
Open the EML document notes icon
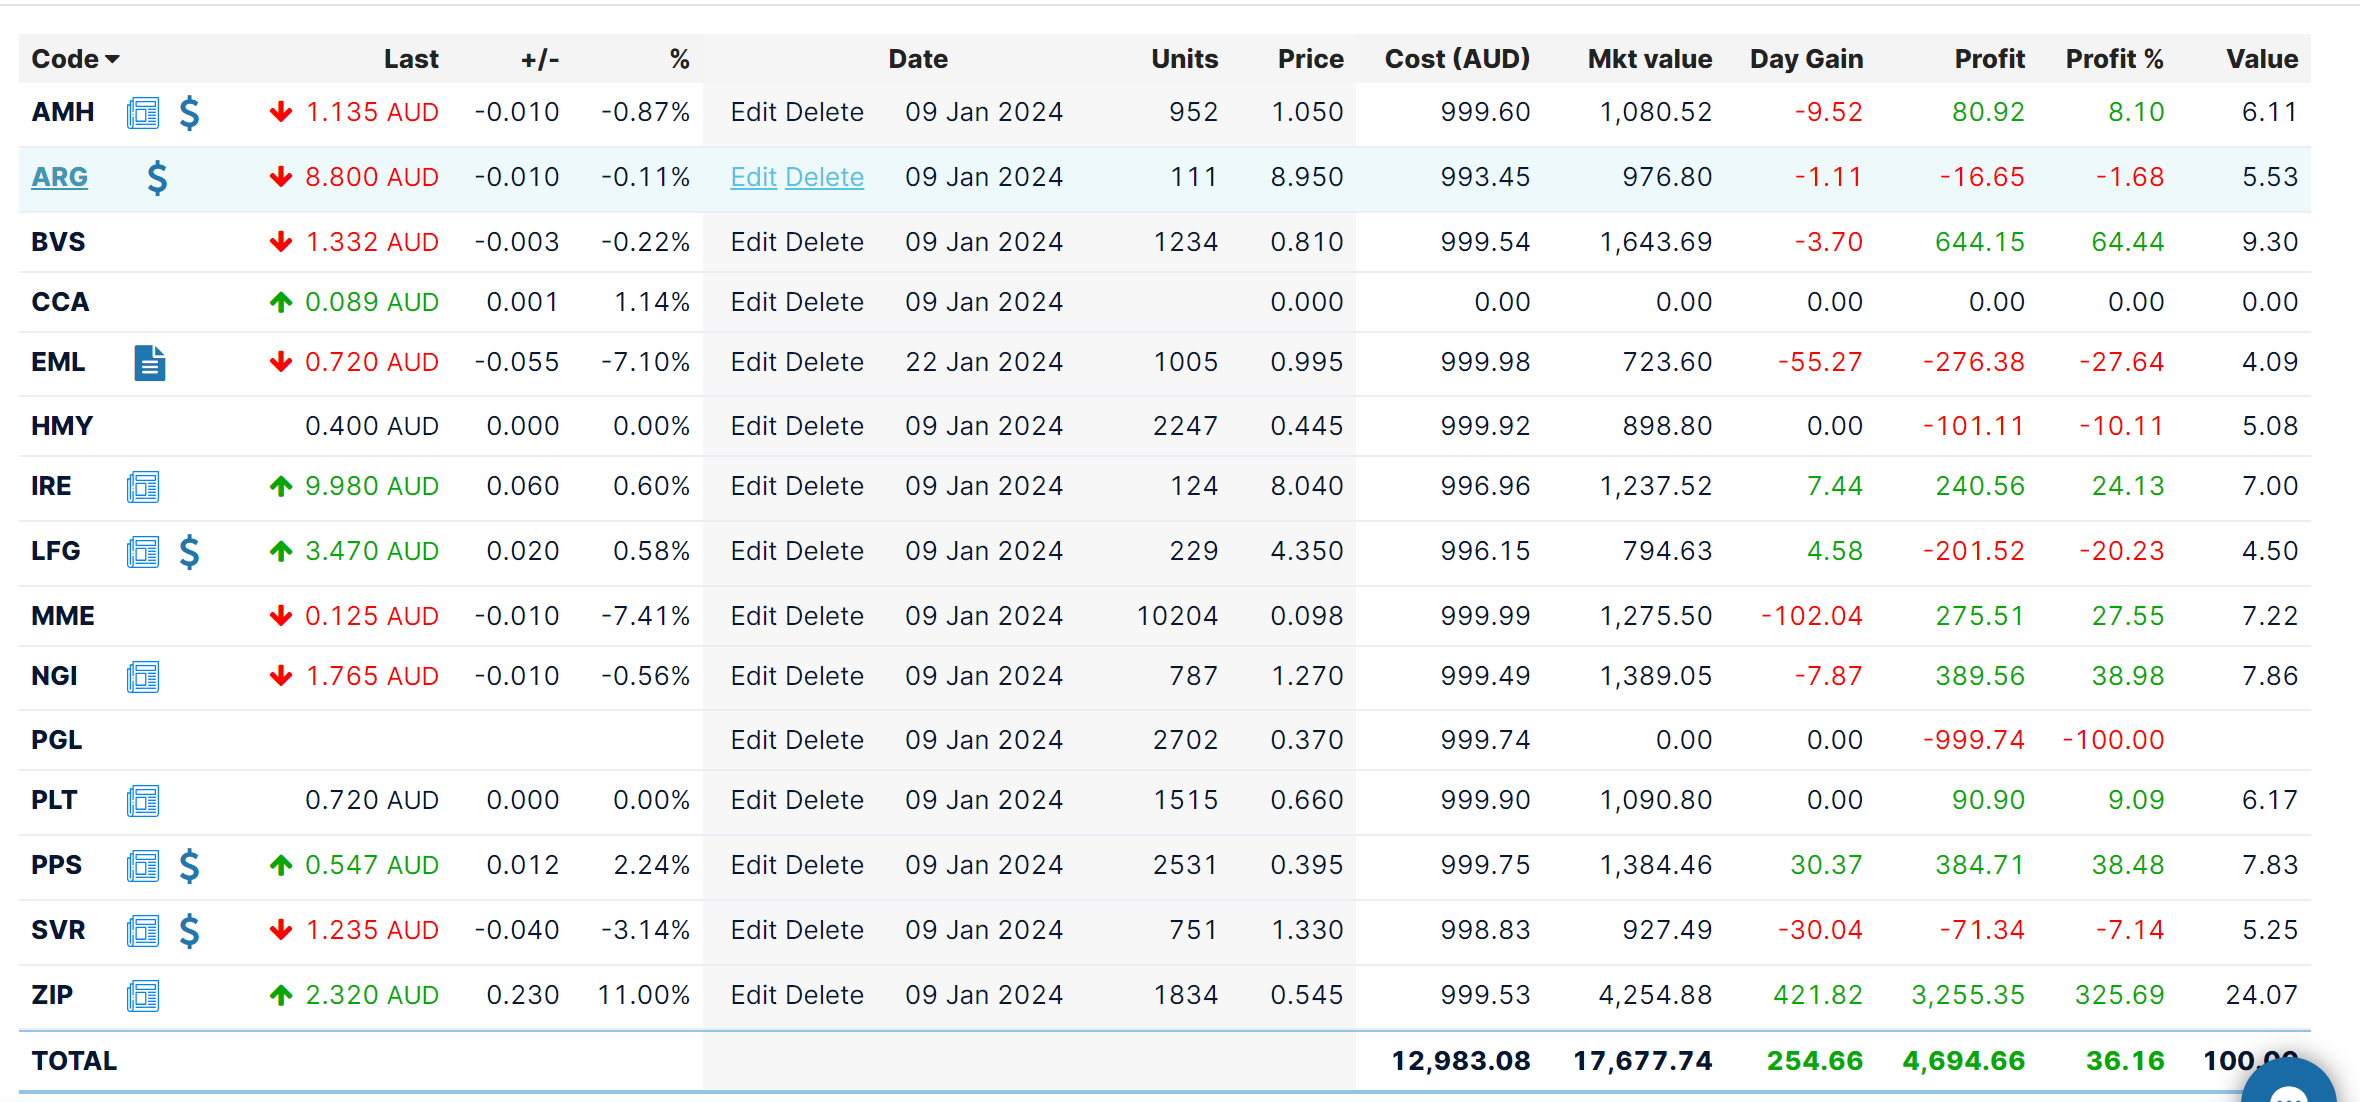[149, 363]
